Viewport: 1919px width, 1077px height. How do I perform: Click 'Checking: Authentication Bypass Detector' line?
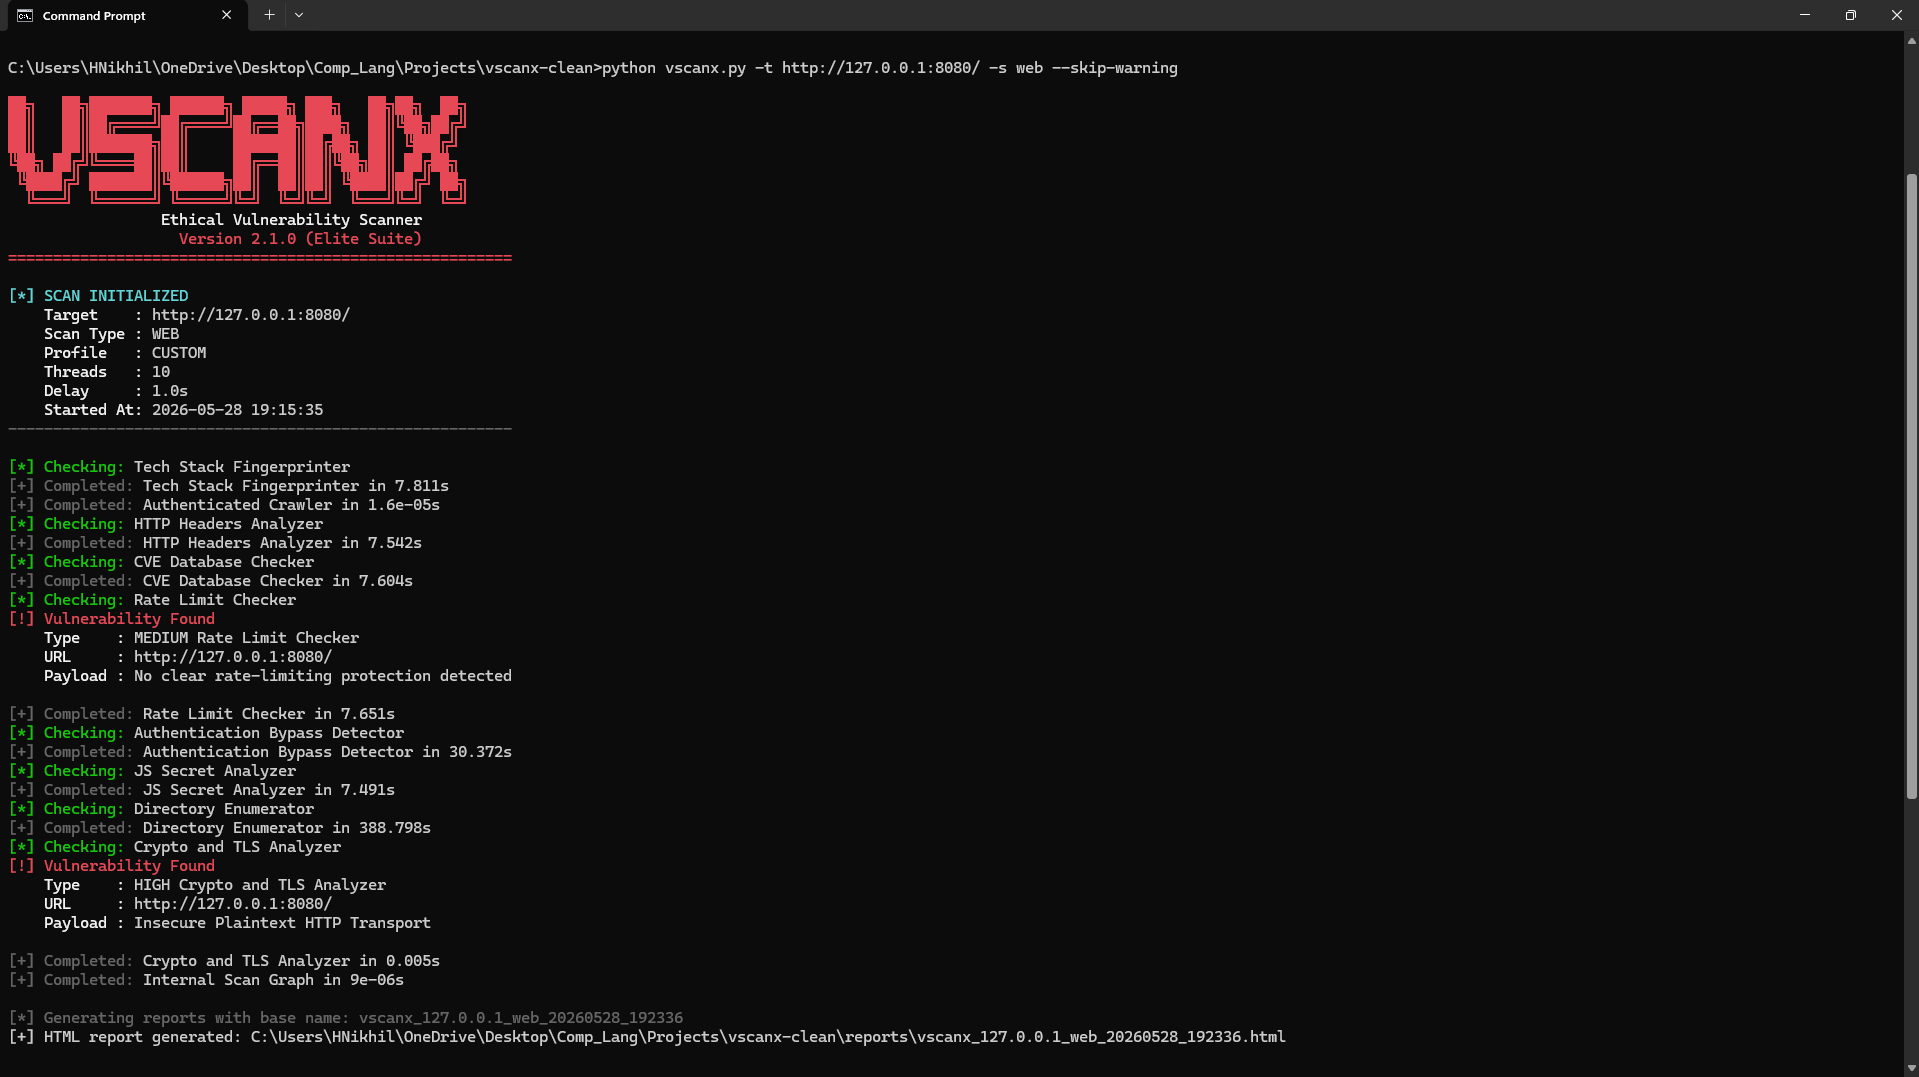[x=206, y=733]
